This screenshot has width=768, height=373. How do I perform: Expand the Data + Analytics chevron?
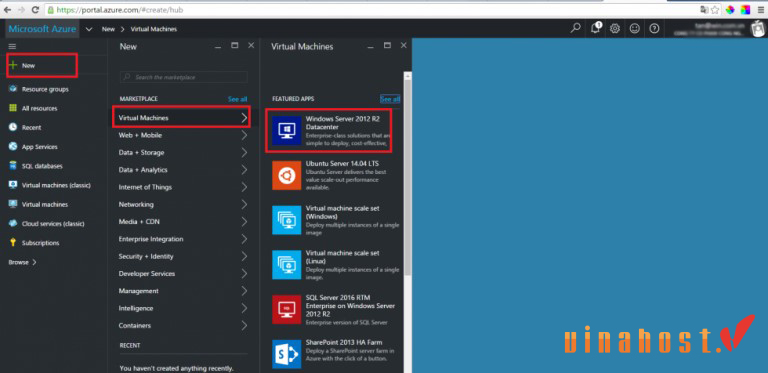(x=244, y=170)
